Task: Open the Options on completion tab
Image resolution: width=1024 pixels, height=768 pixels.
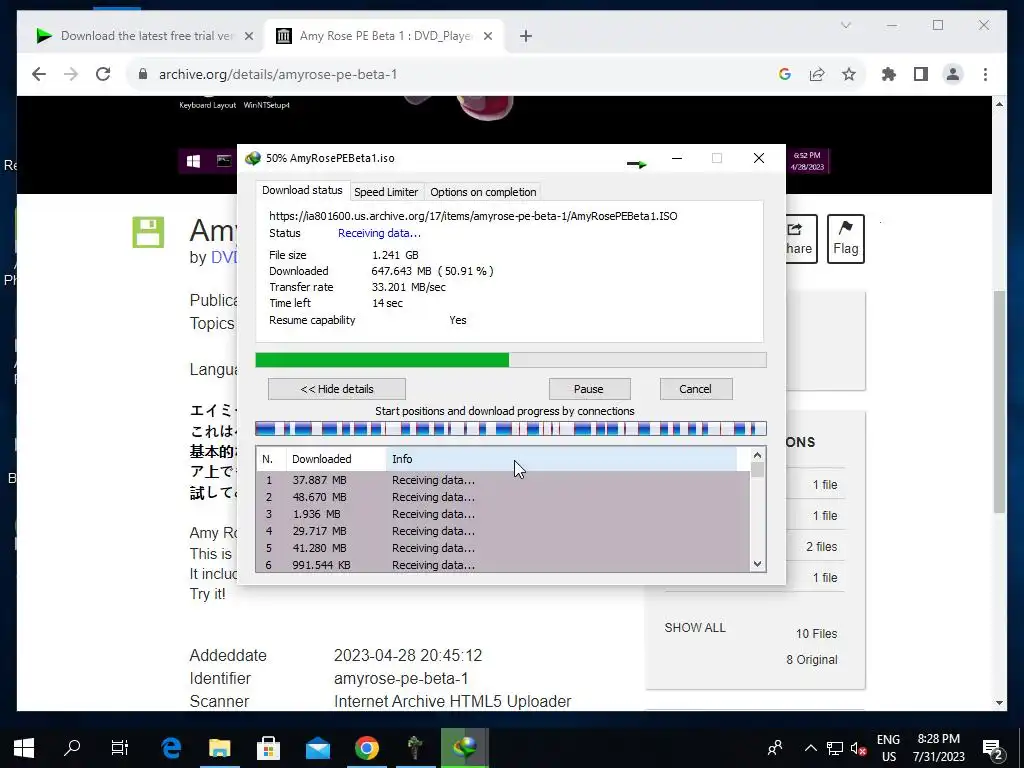Action: point(483,192)
